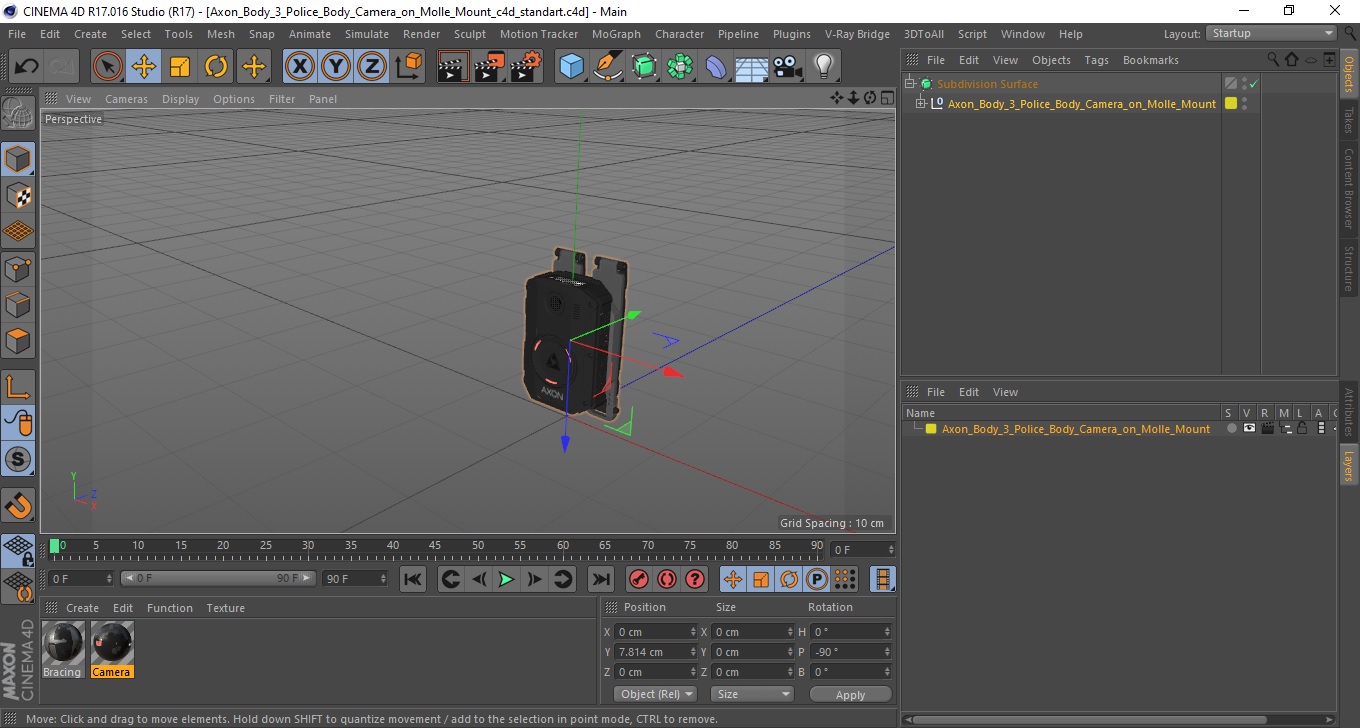This screenshot has height=728, width=1360.
Task: Add a Floor environment object
Action: (752, 67)
